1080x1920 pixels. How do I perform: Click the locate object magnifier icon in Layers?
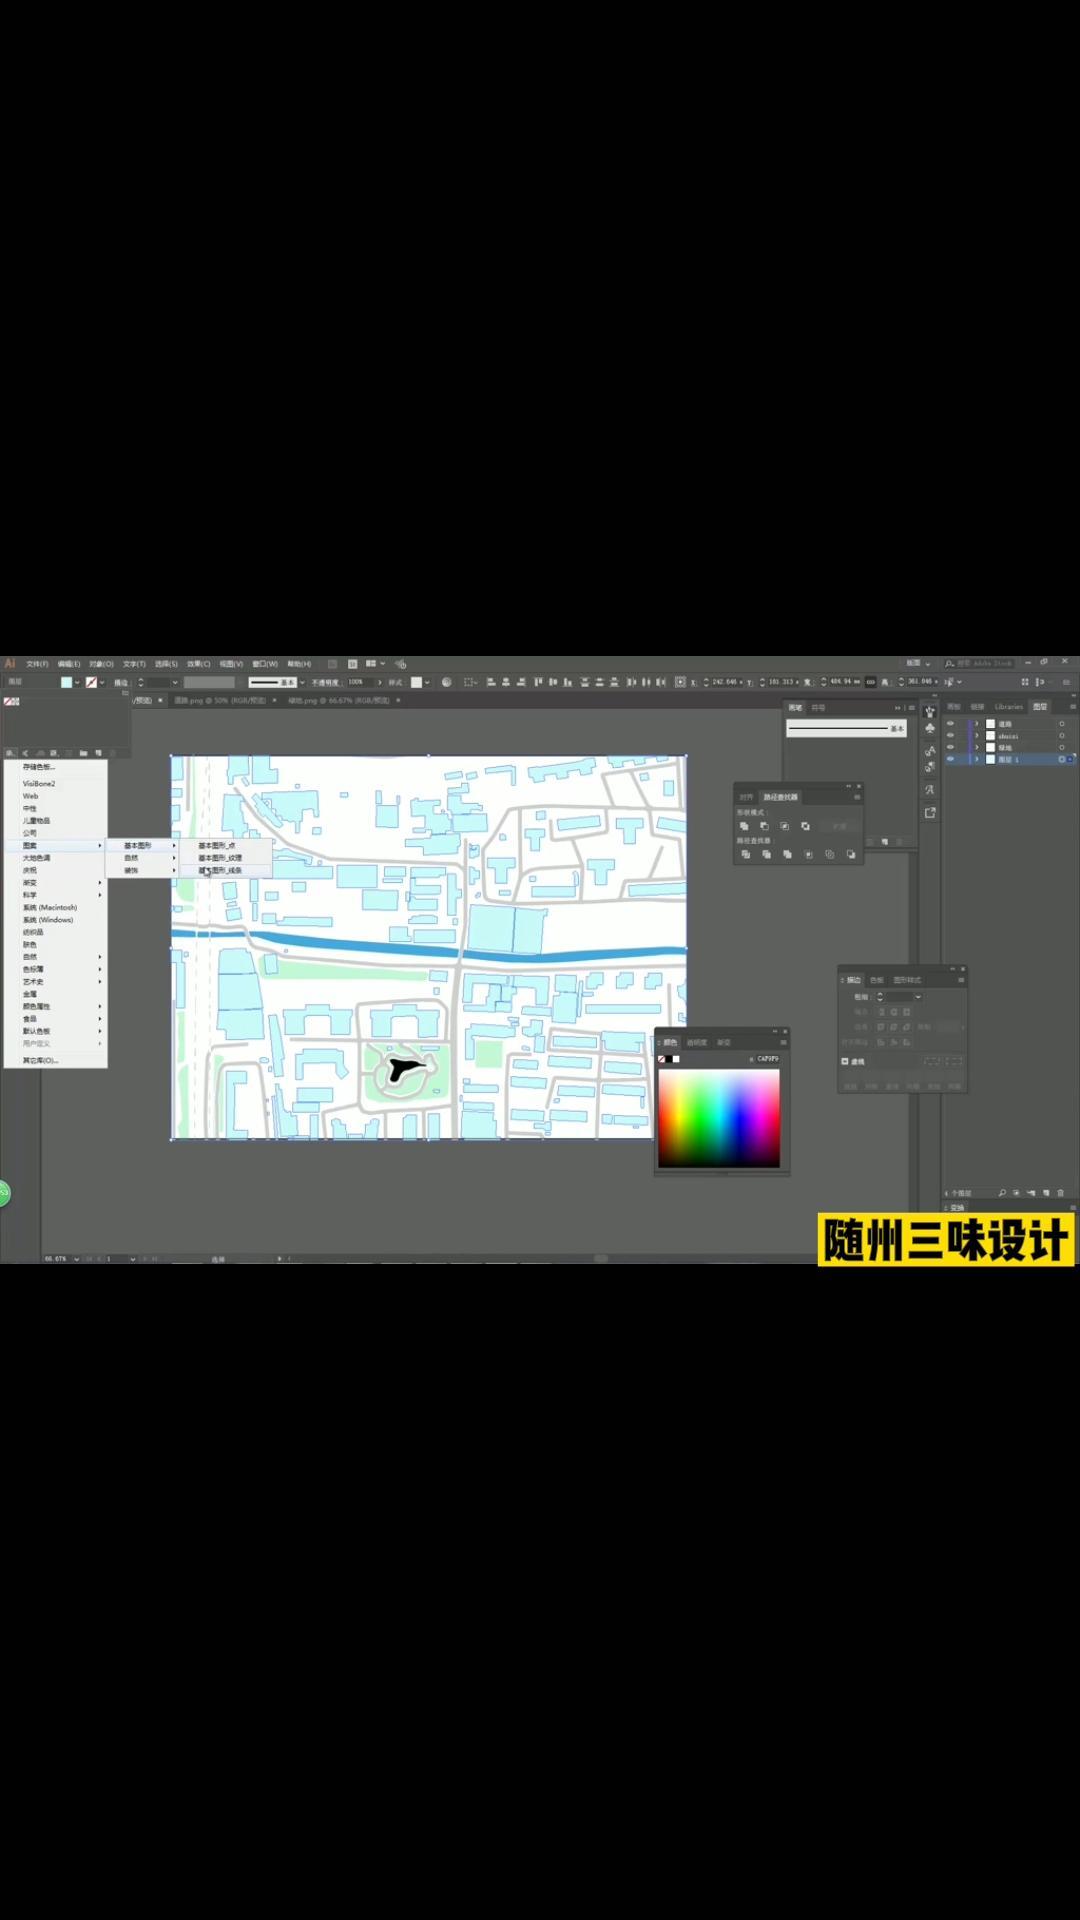1002,1193
